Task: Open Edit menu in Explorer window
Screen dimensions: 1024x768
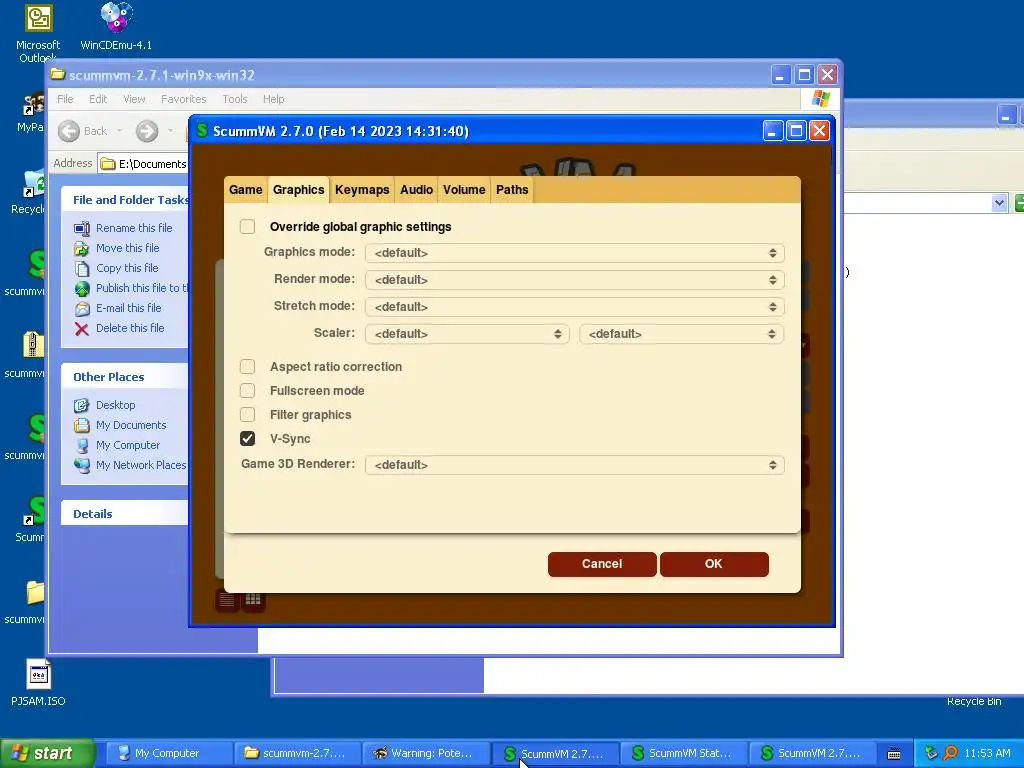Action: point(98,99)
